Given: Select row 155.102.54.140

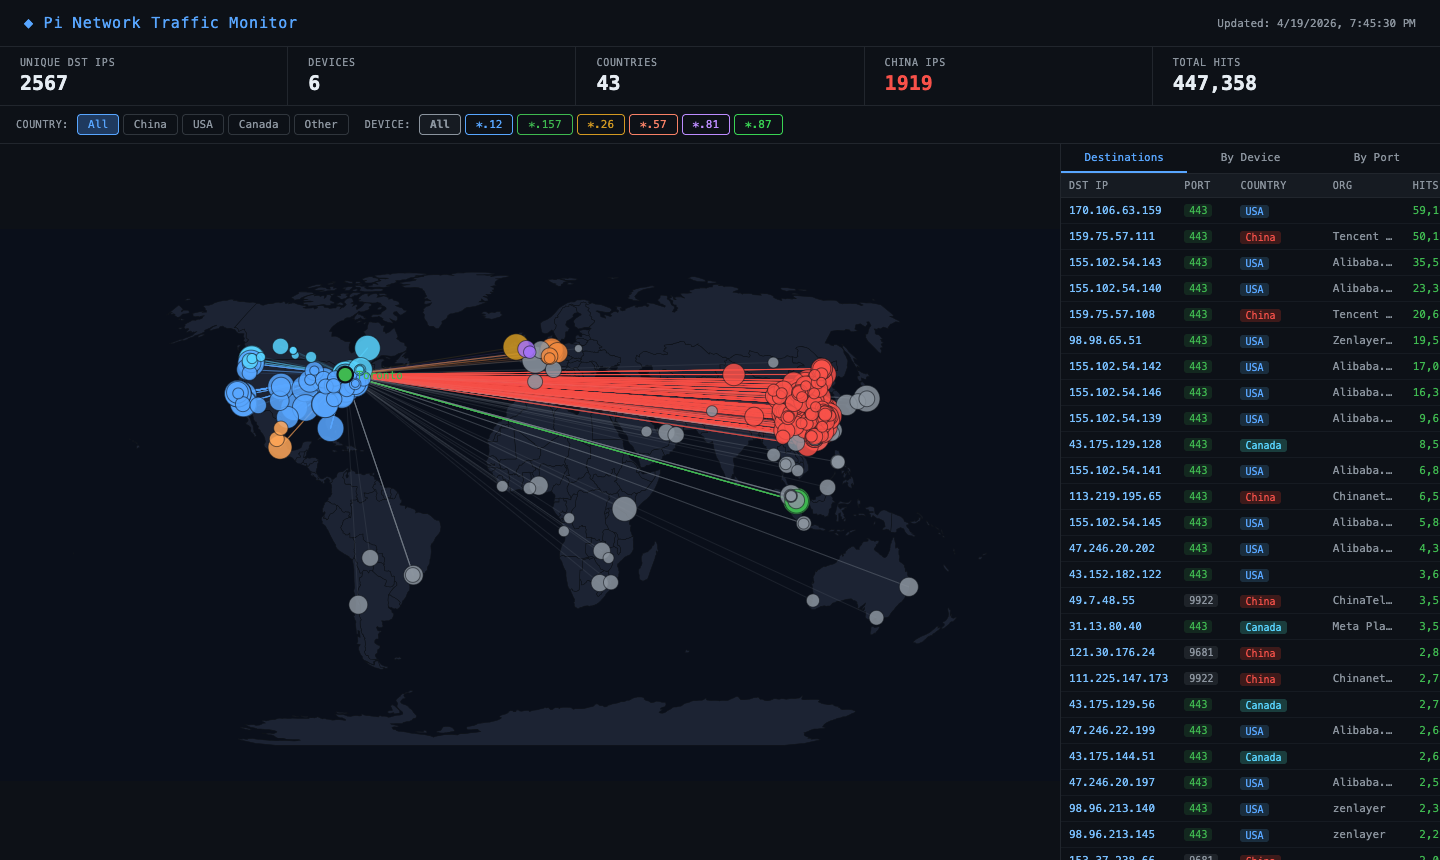Looking at the screenshot, I should pos(1250,289).
